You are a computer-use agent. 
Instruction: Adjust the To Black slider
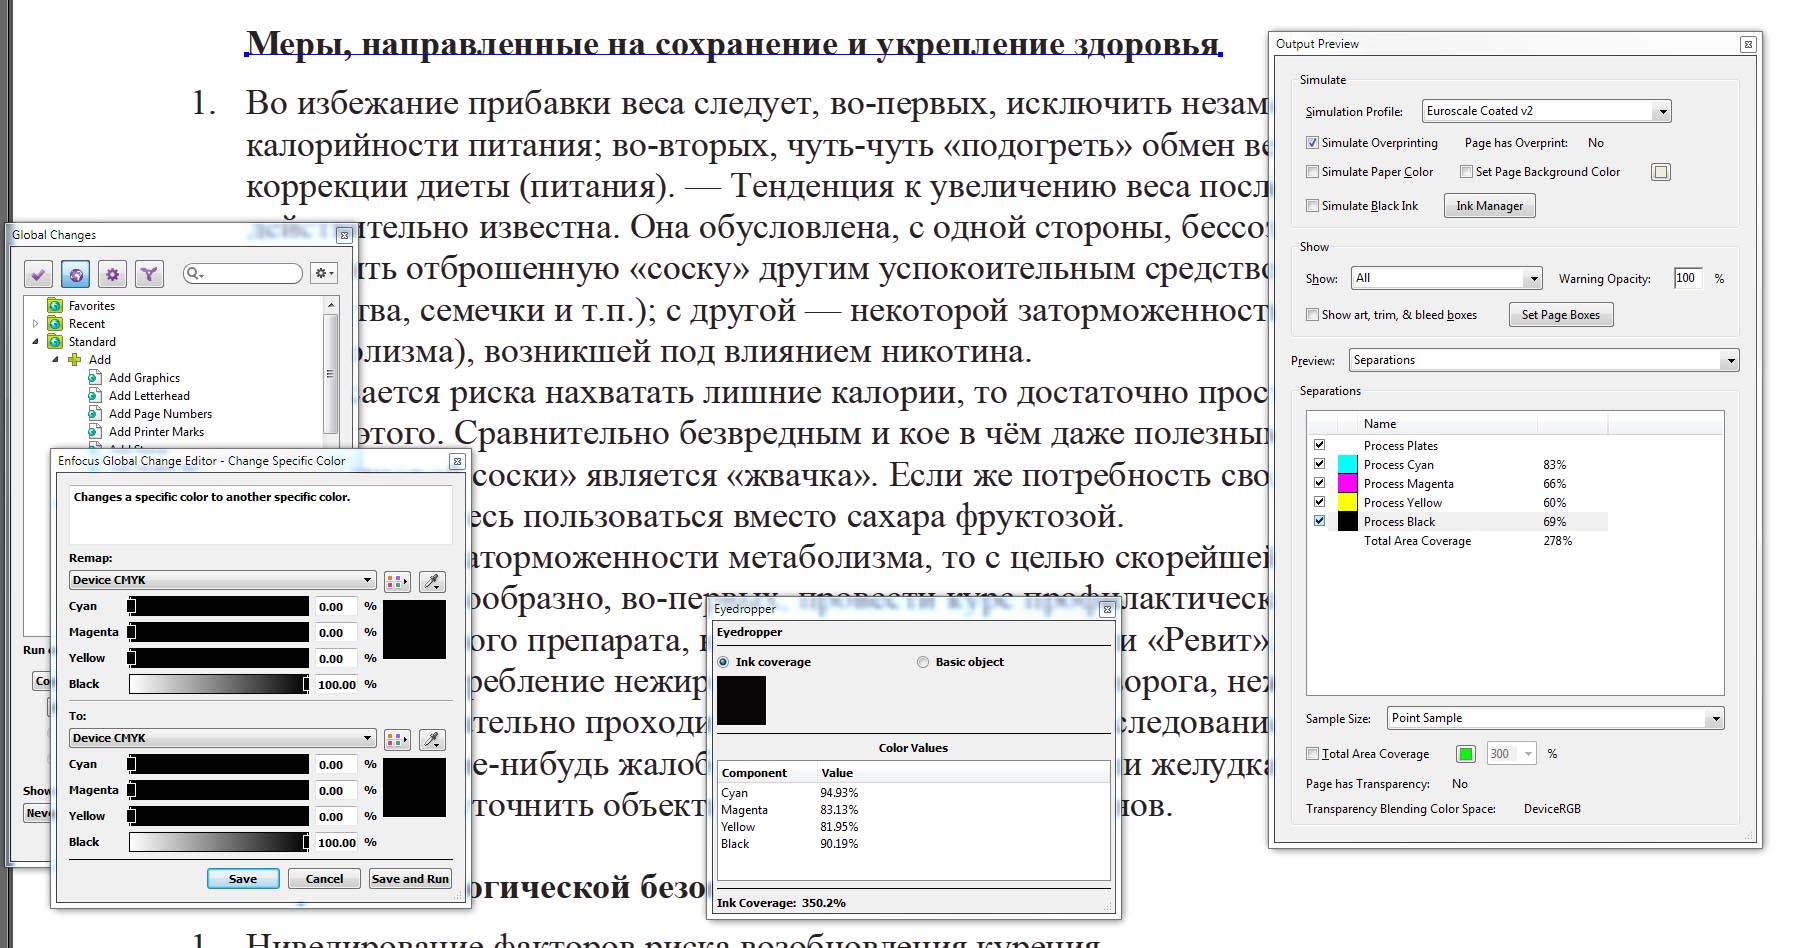point(219,842)
